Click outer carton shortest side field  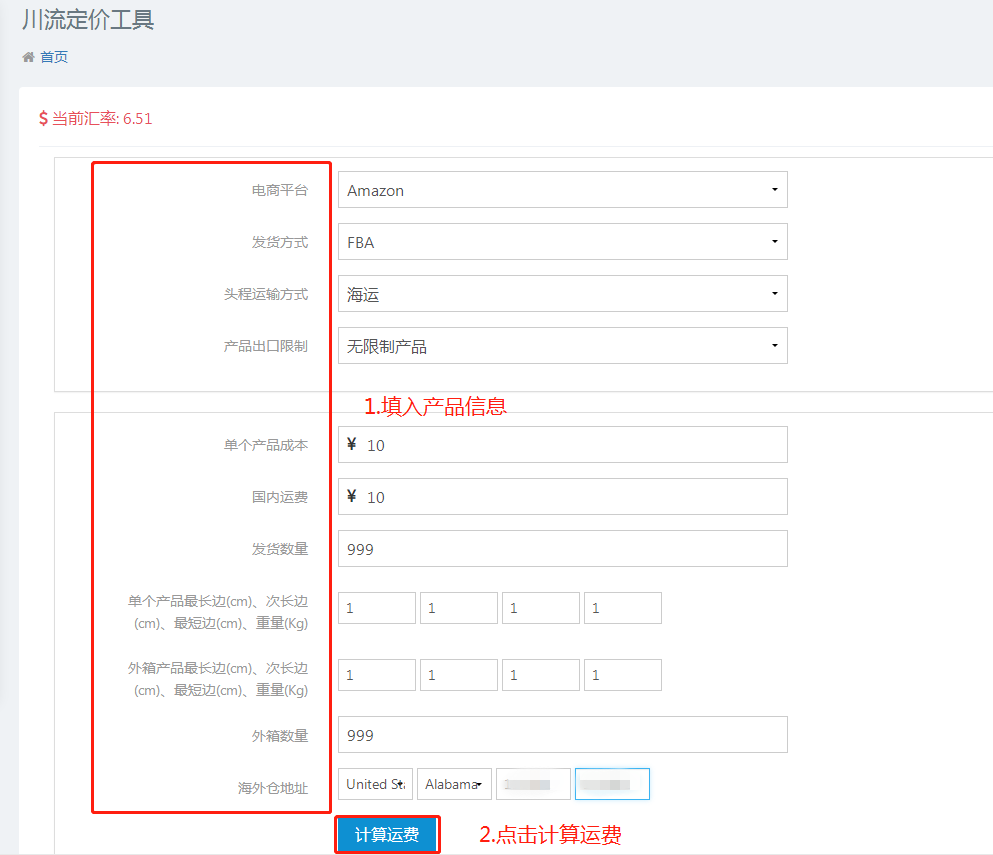tap(541, 675)
